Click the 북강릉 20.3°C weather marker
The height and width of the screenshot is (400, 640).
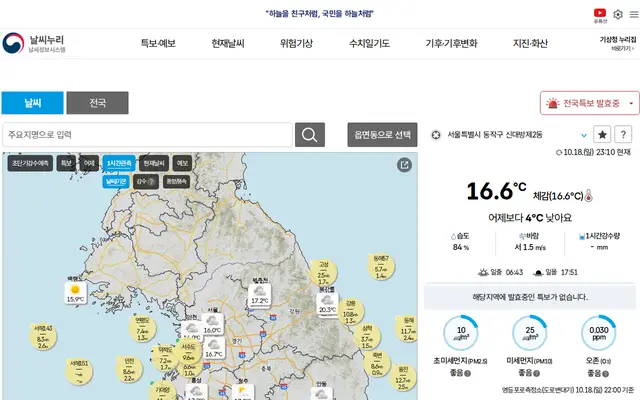pos(327,303)
